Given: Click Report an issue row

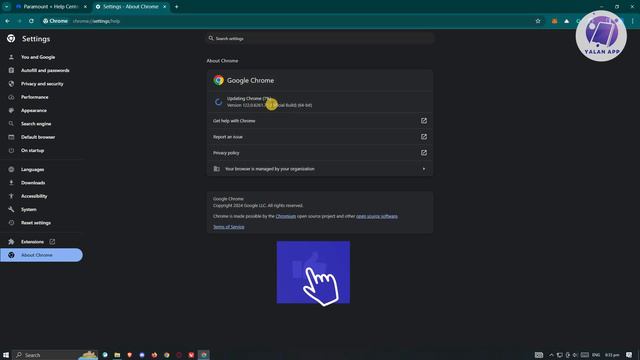Looking at the screenshot, I should pos(320,137).
